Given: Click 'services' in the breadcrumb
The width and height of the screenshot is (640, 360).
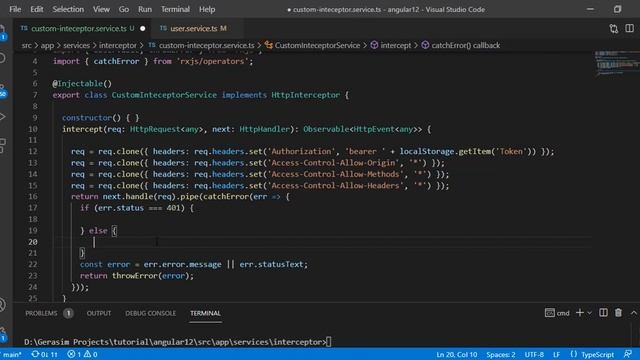Looking at the screenshot, I should click(x=76, y=45).
